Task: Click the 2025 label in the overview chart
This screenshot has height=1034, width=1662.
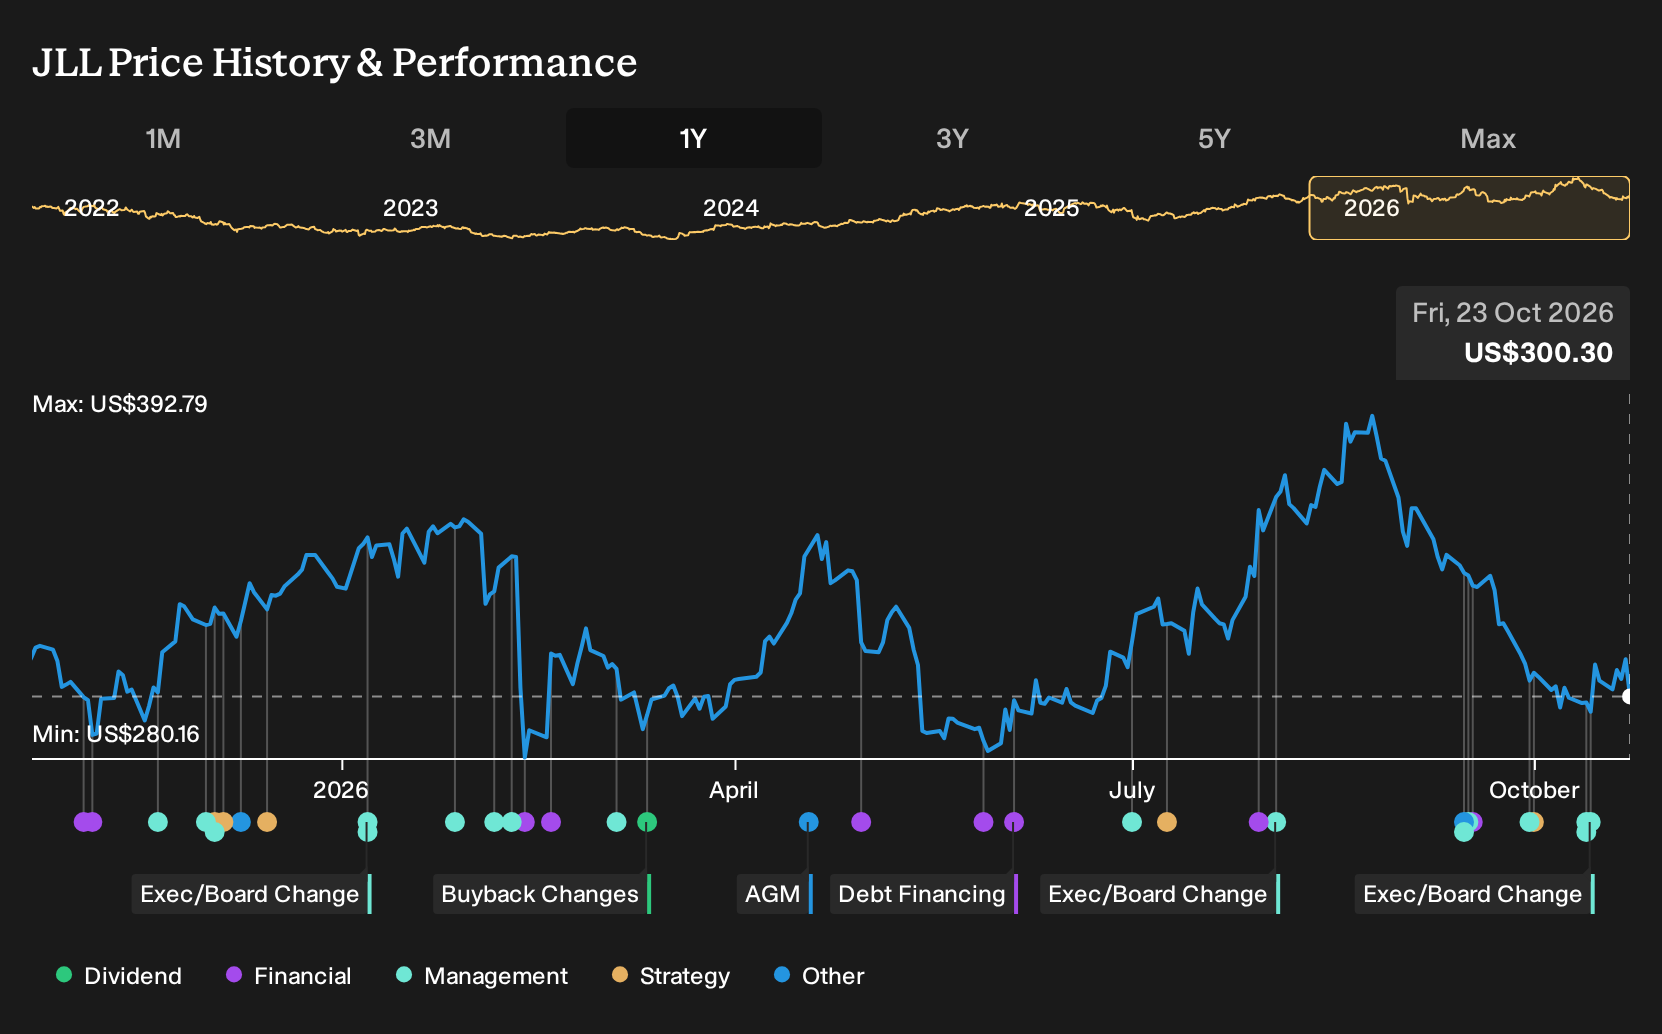Action: point(1051,208)
